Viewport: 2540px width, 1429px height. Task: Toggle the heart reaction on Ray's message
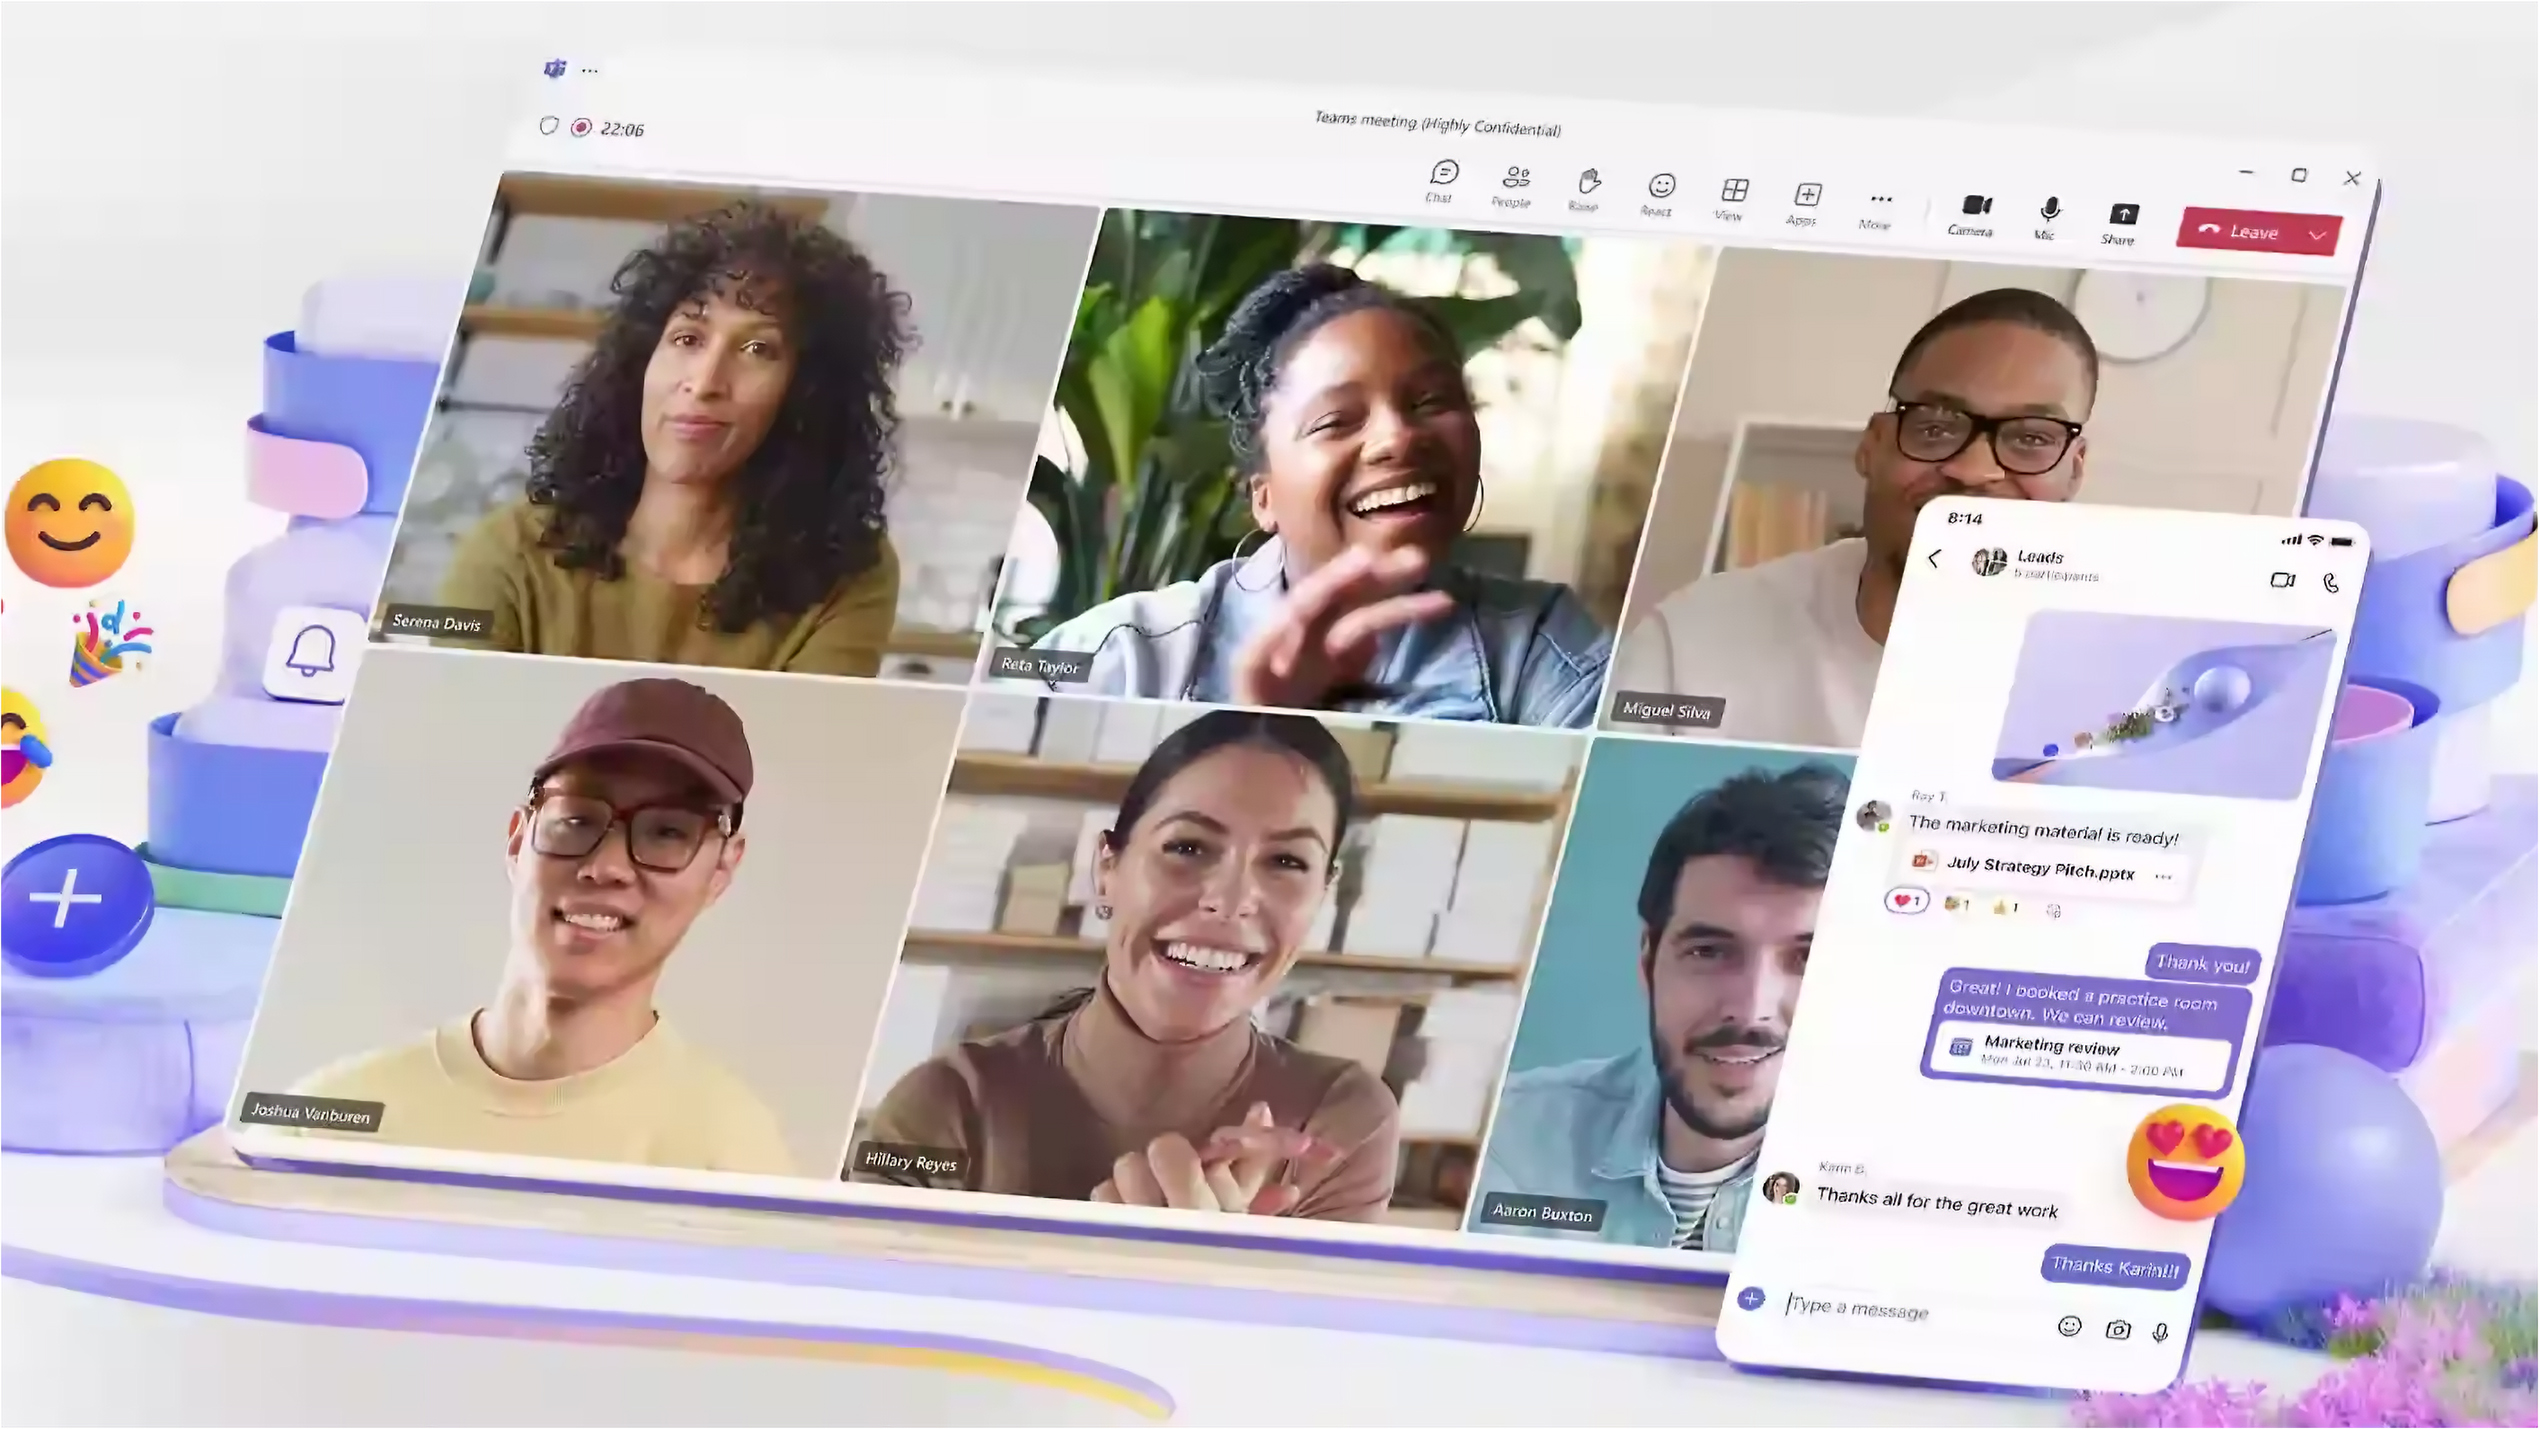(1907, 900)
